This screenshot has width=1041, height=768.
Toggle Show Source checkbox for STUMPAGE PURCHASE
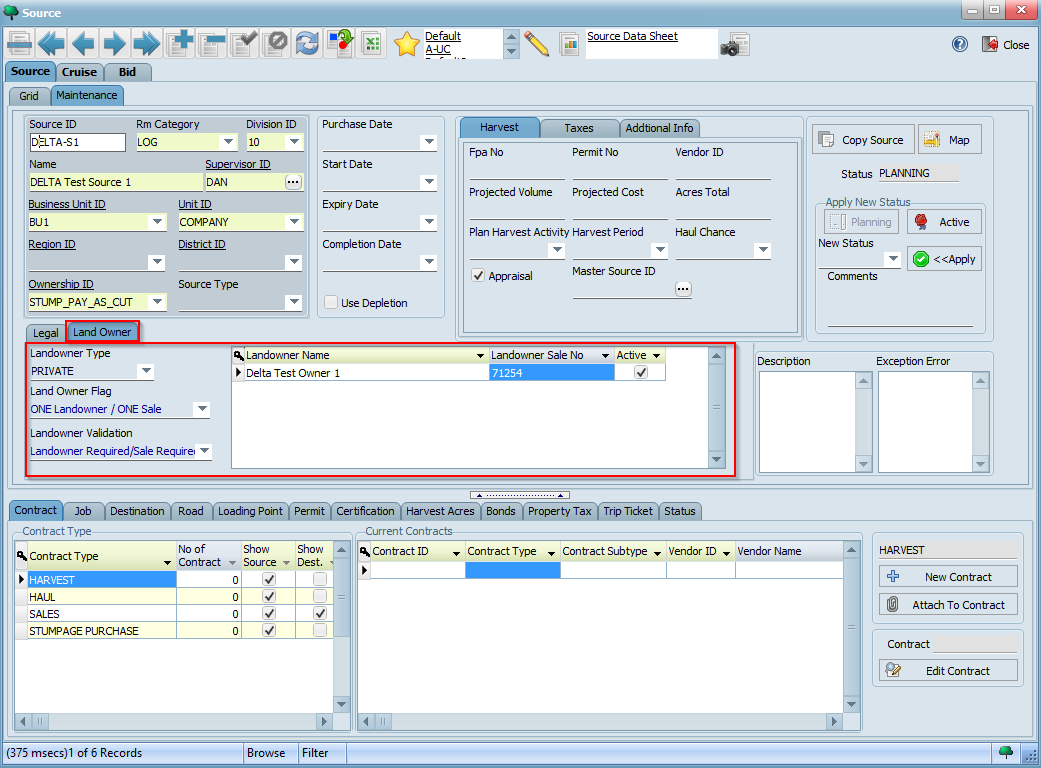[269, 630]
